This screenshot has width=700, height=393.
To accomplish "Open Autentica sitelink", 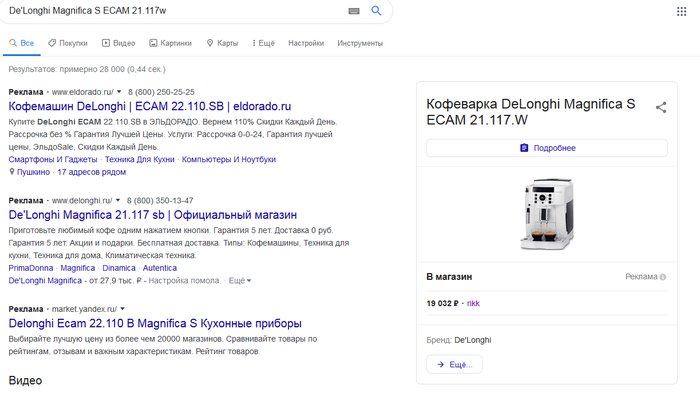I will click(x=160, y=268).
